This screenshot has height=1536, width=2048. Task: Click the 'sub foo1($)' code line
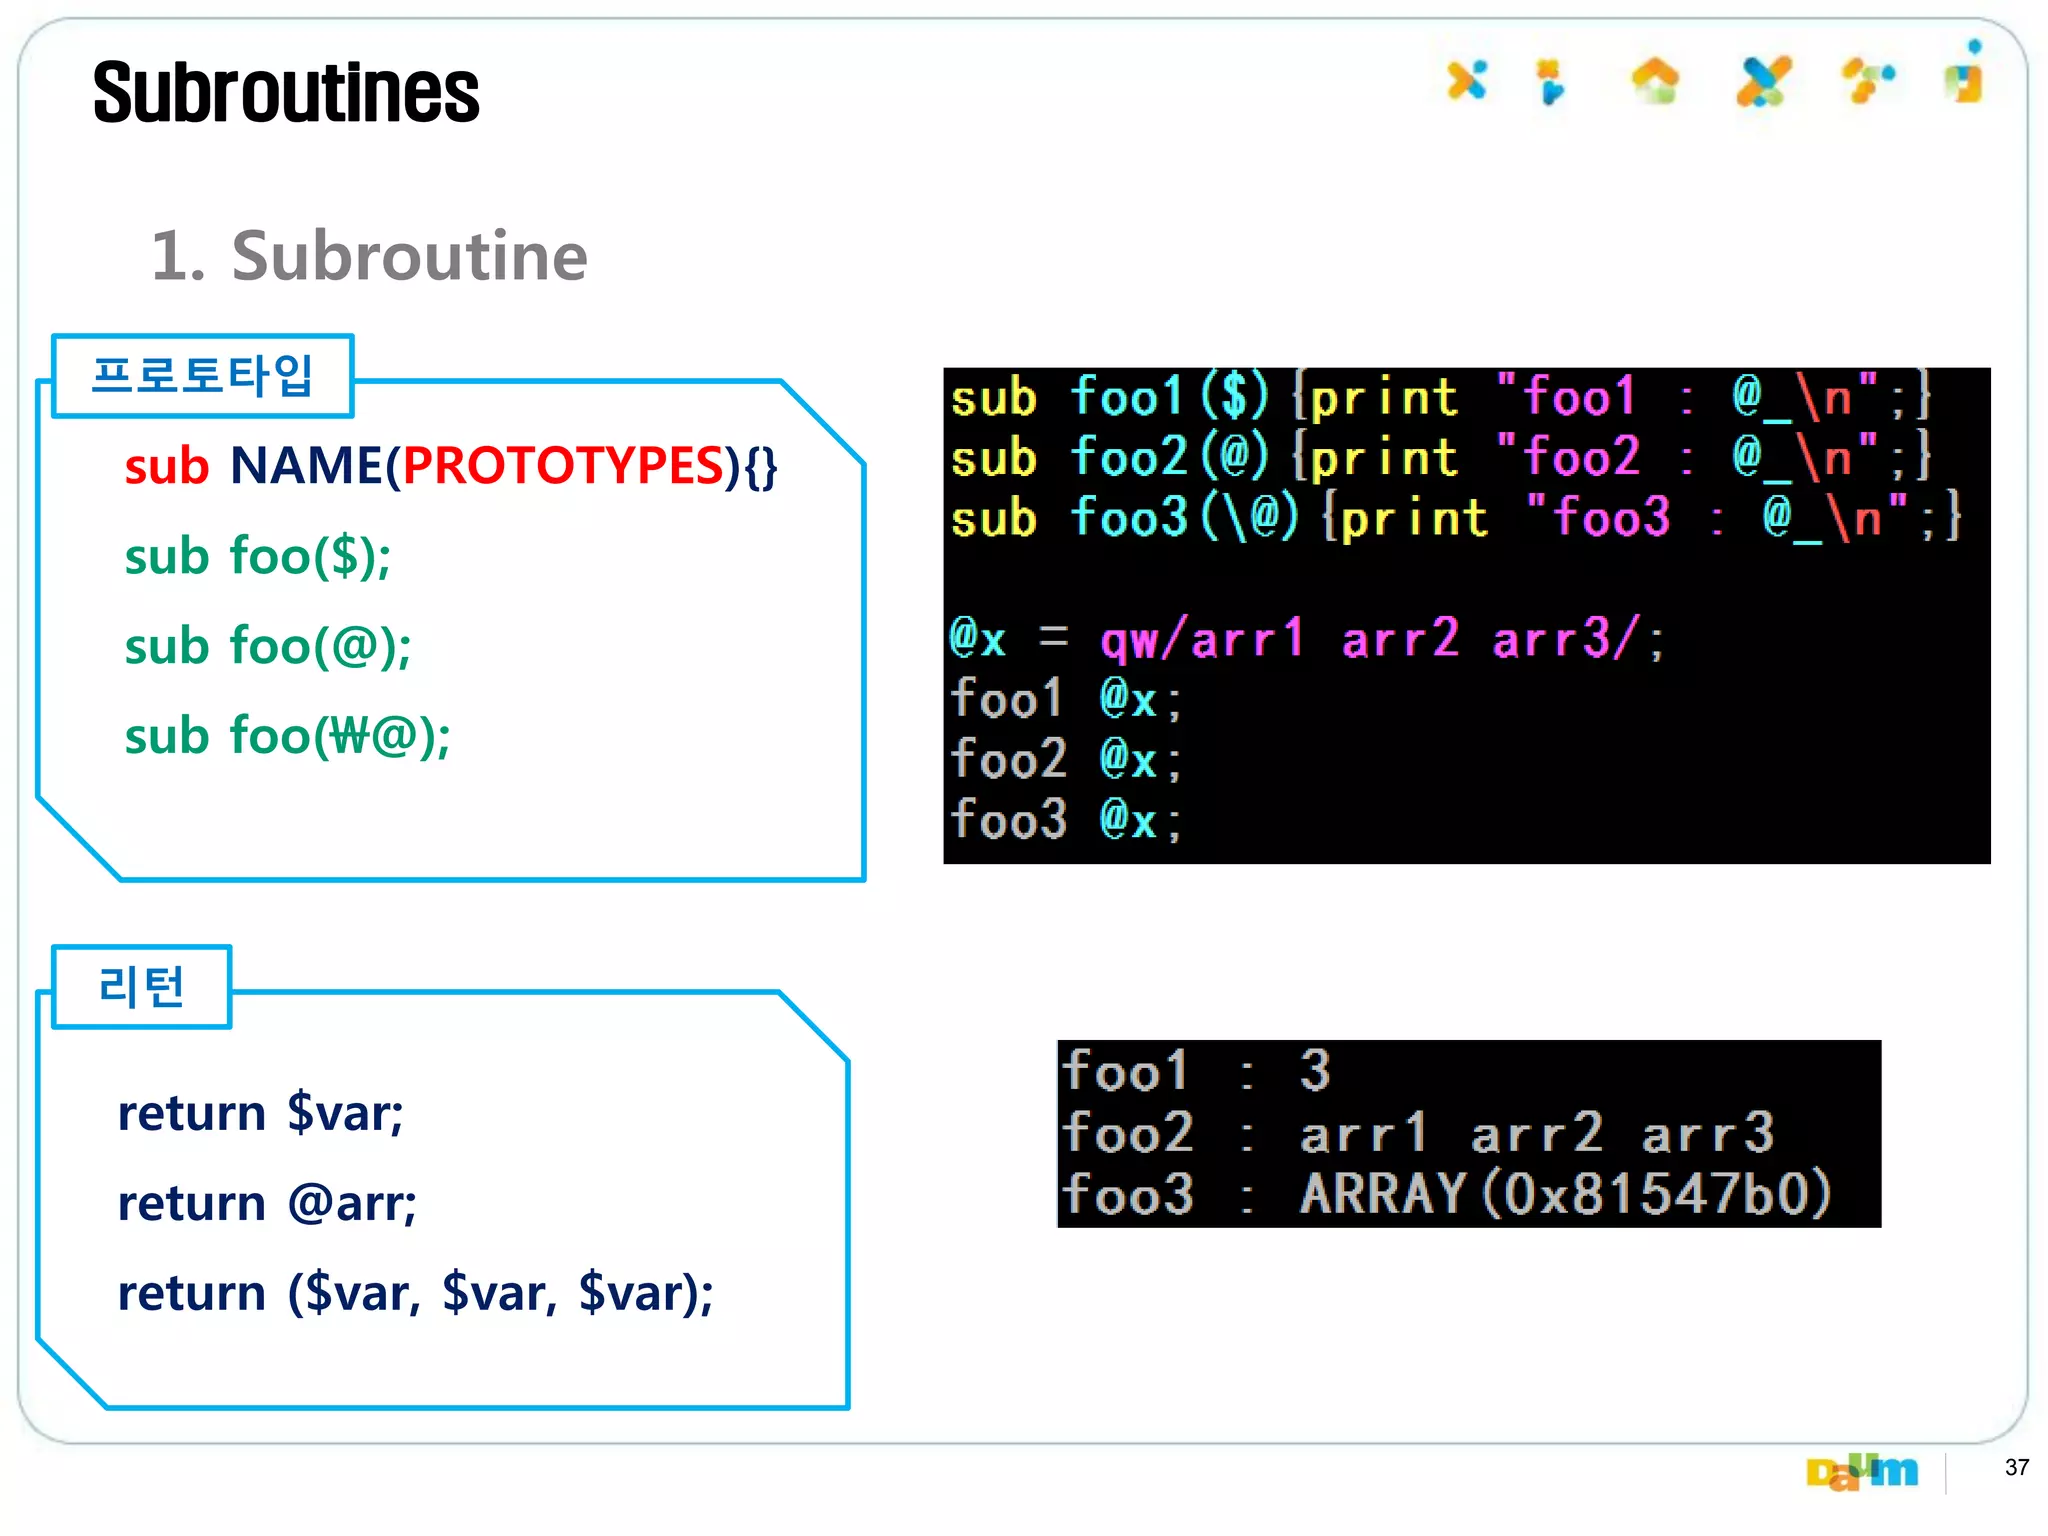point(1440,397)
